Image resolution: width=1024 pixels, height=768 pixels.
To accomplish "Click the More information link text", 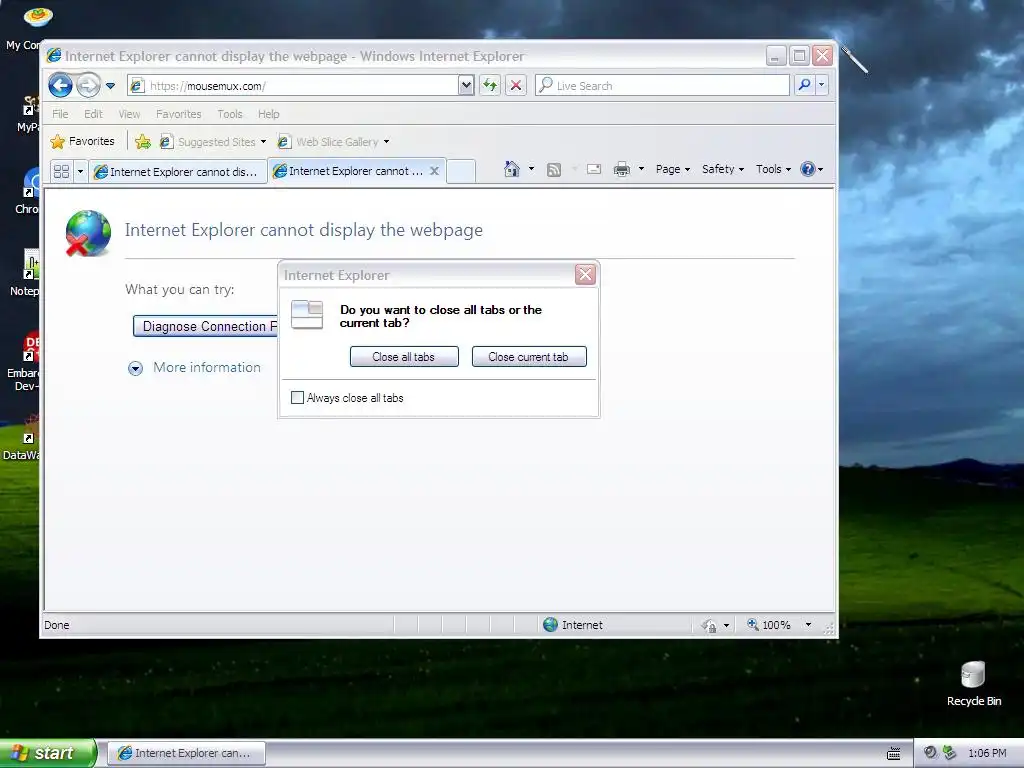I will coord(207,367).
